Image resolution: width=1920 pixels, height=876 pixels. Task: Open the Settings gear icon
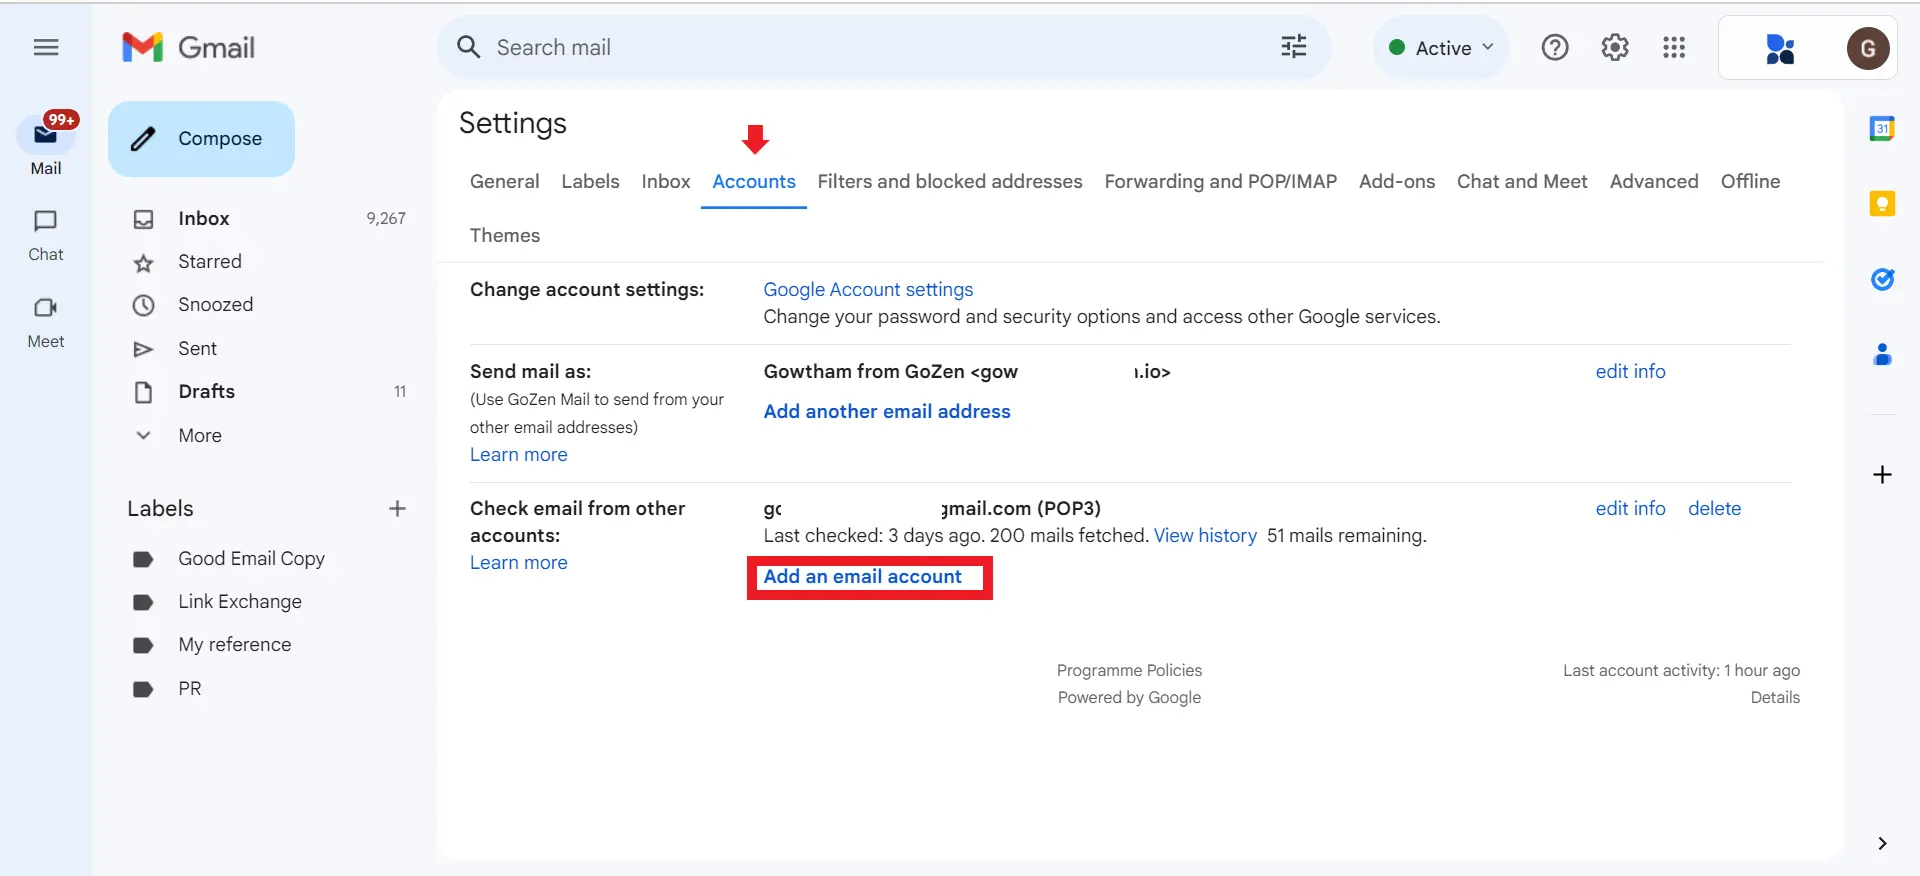(x=1615, y=47)
